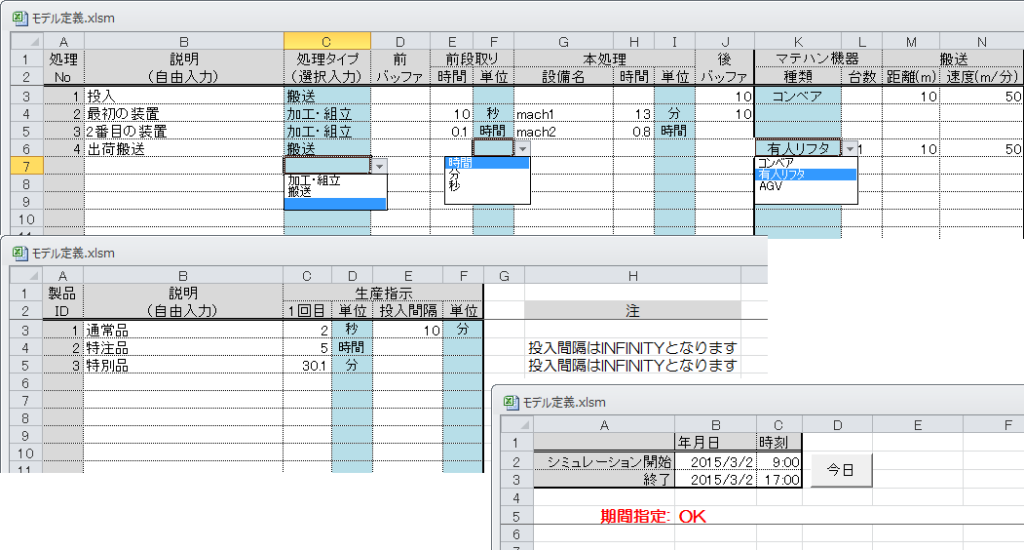Select column C header in top sheet

(327, 42)
